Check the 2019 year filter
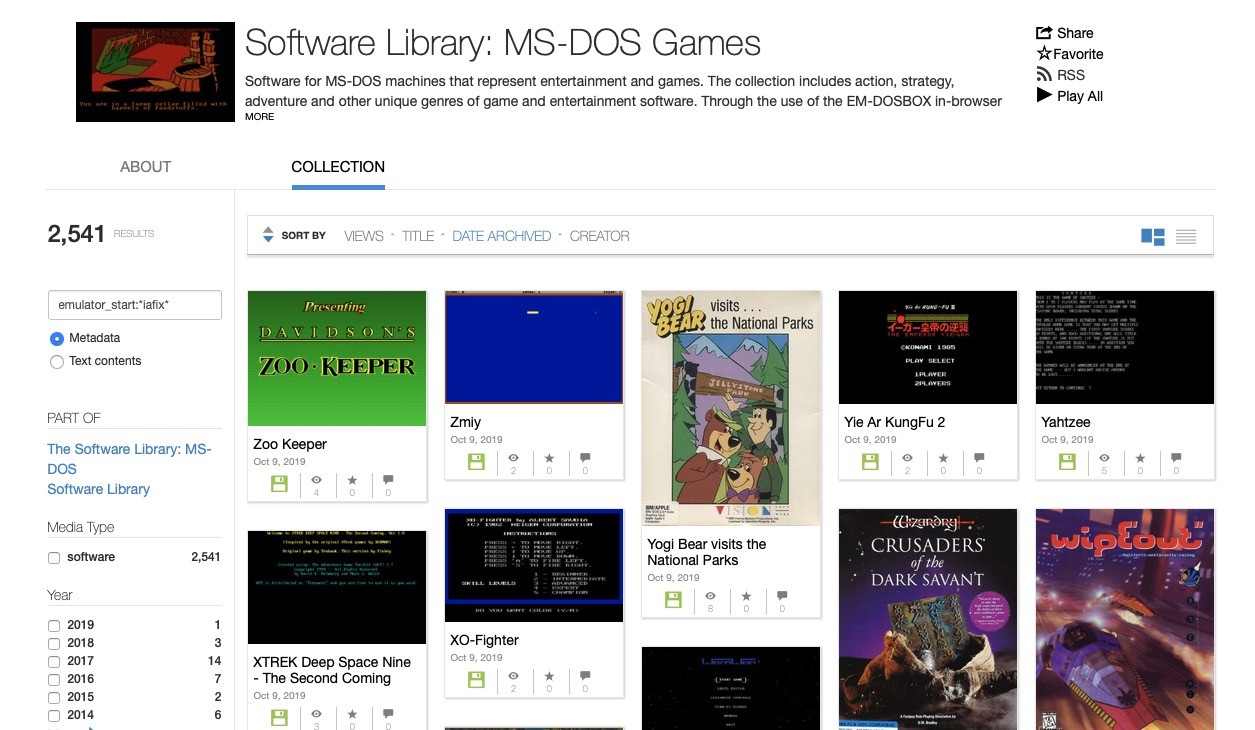This screenshot has width=1255, height=730. [x=54, y=625]
